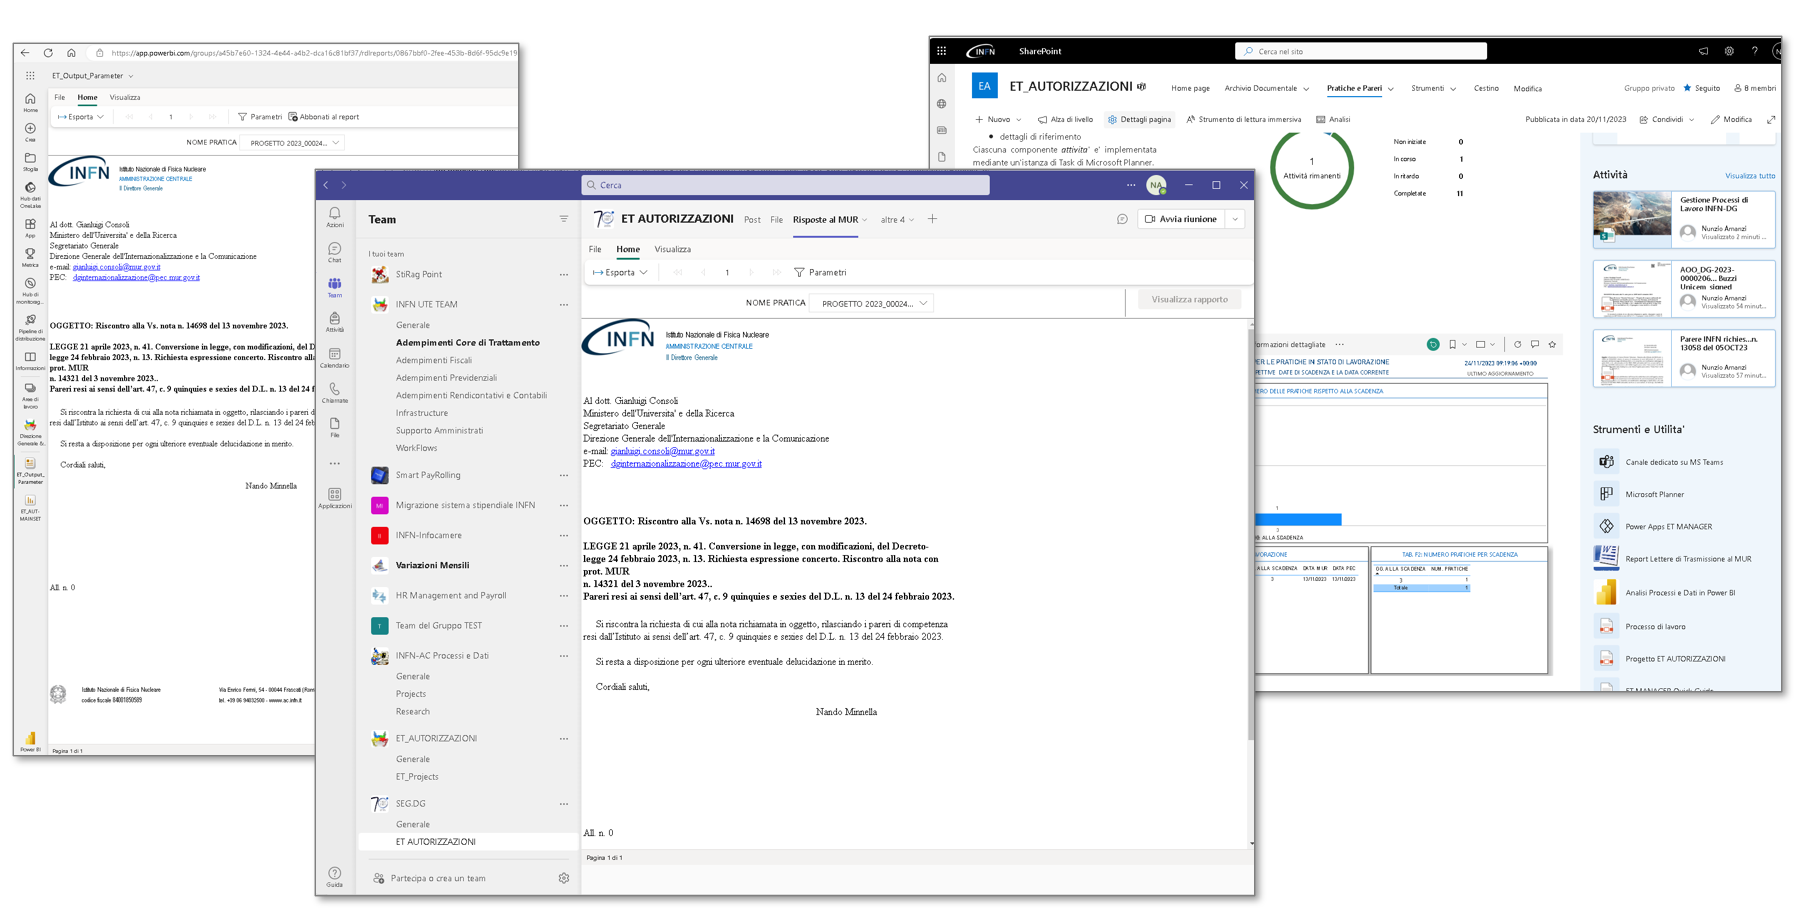Image resolution: width=1798 pixels, height=920 pixels.
Task: Expand the Archivio Documentale menu
Action: [1266, 88]
